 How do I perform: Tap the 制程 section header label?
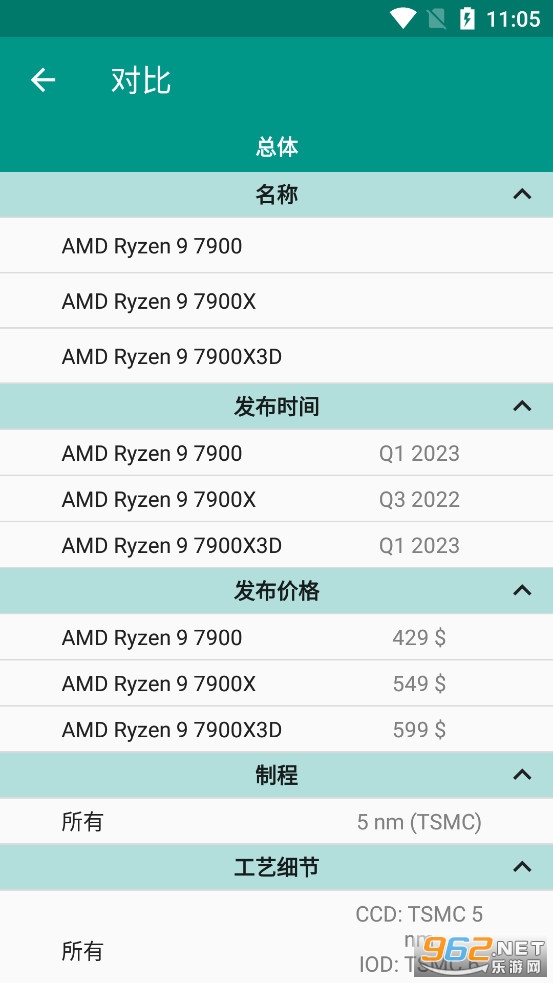(276, 775)
